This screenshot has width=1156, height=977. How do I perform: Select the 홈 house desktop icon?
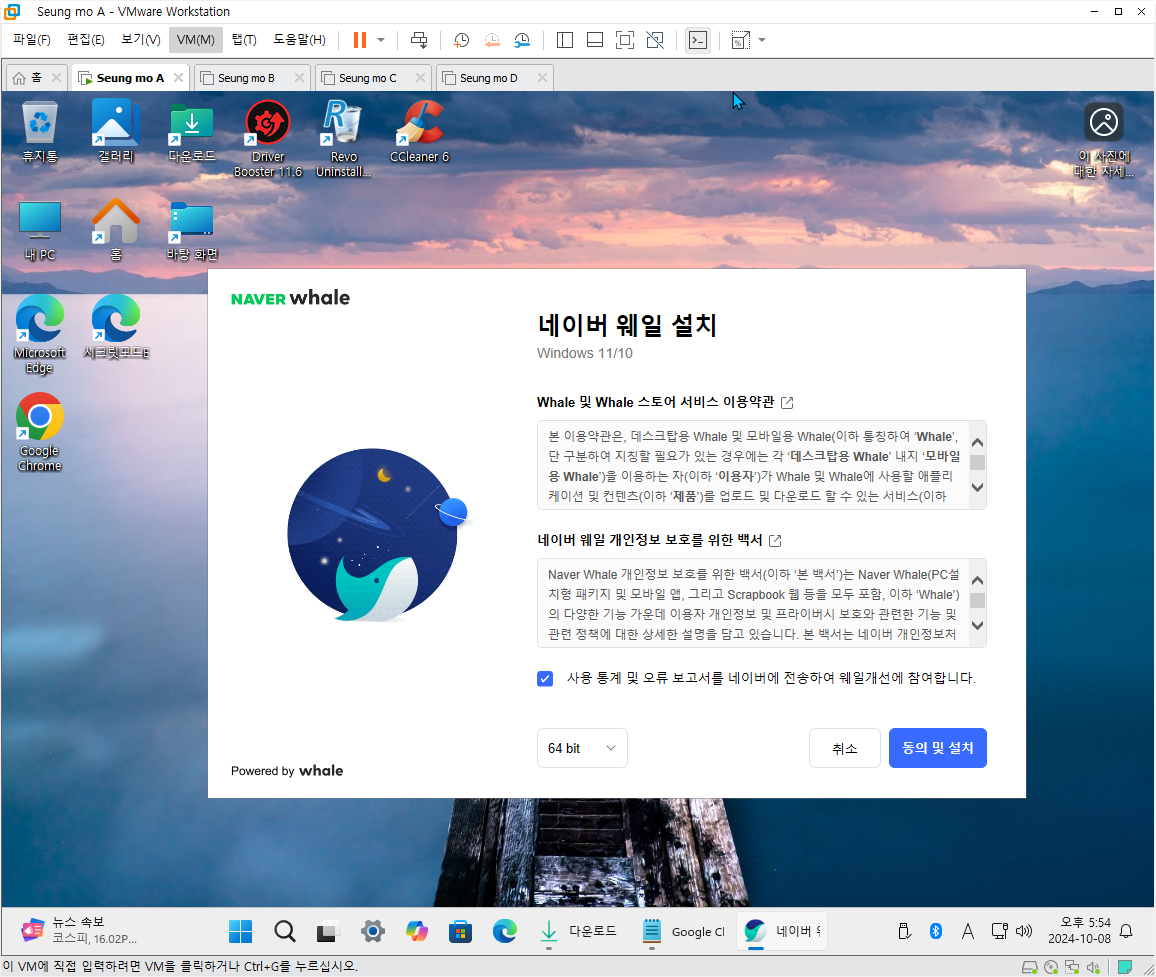[x=116, y=230]
